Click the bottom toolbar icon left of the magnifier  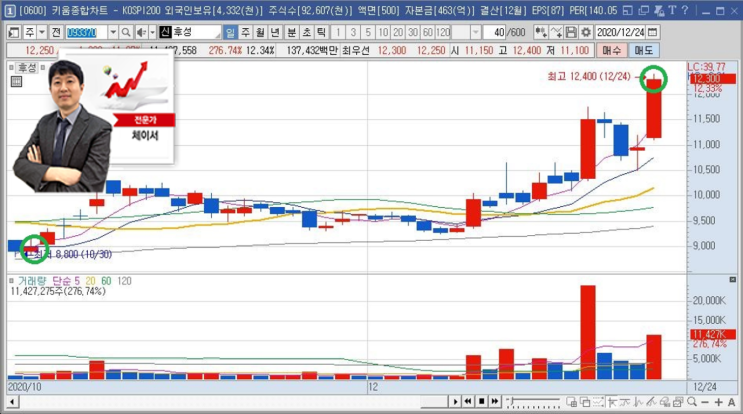pos(678,402)
